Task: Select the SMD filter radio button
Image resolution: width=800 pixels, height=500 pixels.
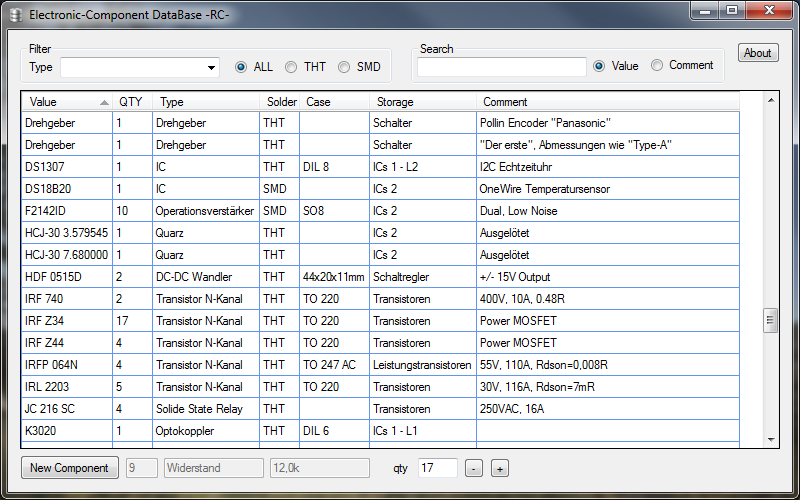Action: click(x=344, y=67)
